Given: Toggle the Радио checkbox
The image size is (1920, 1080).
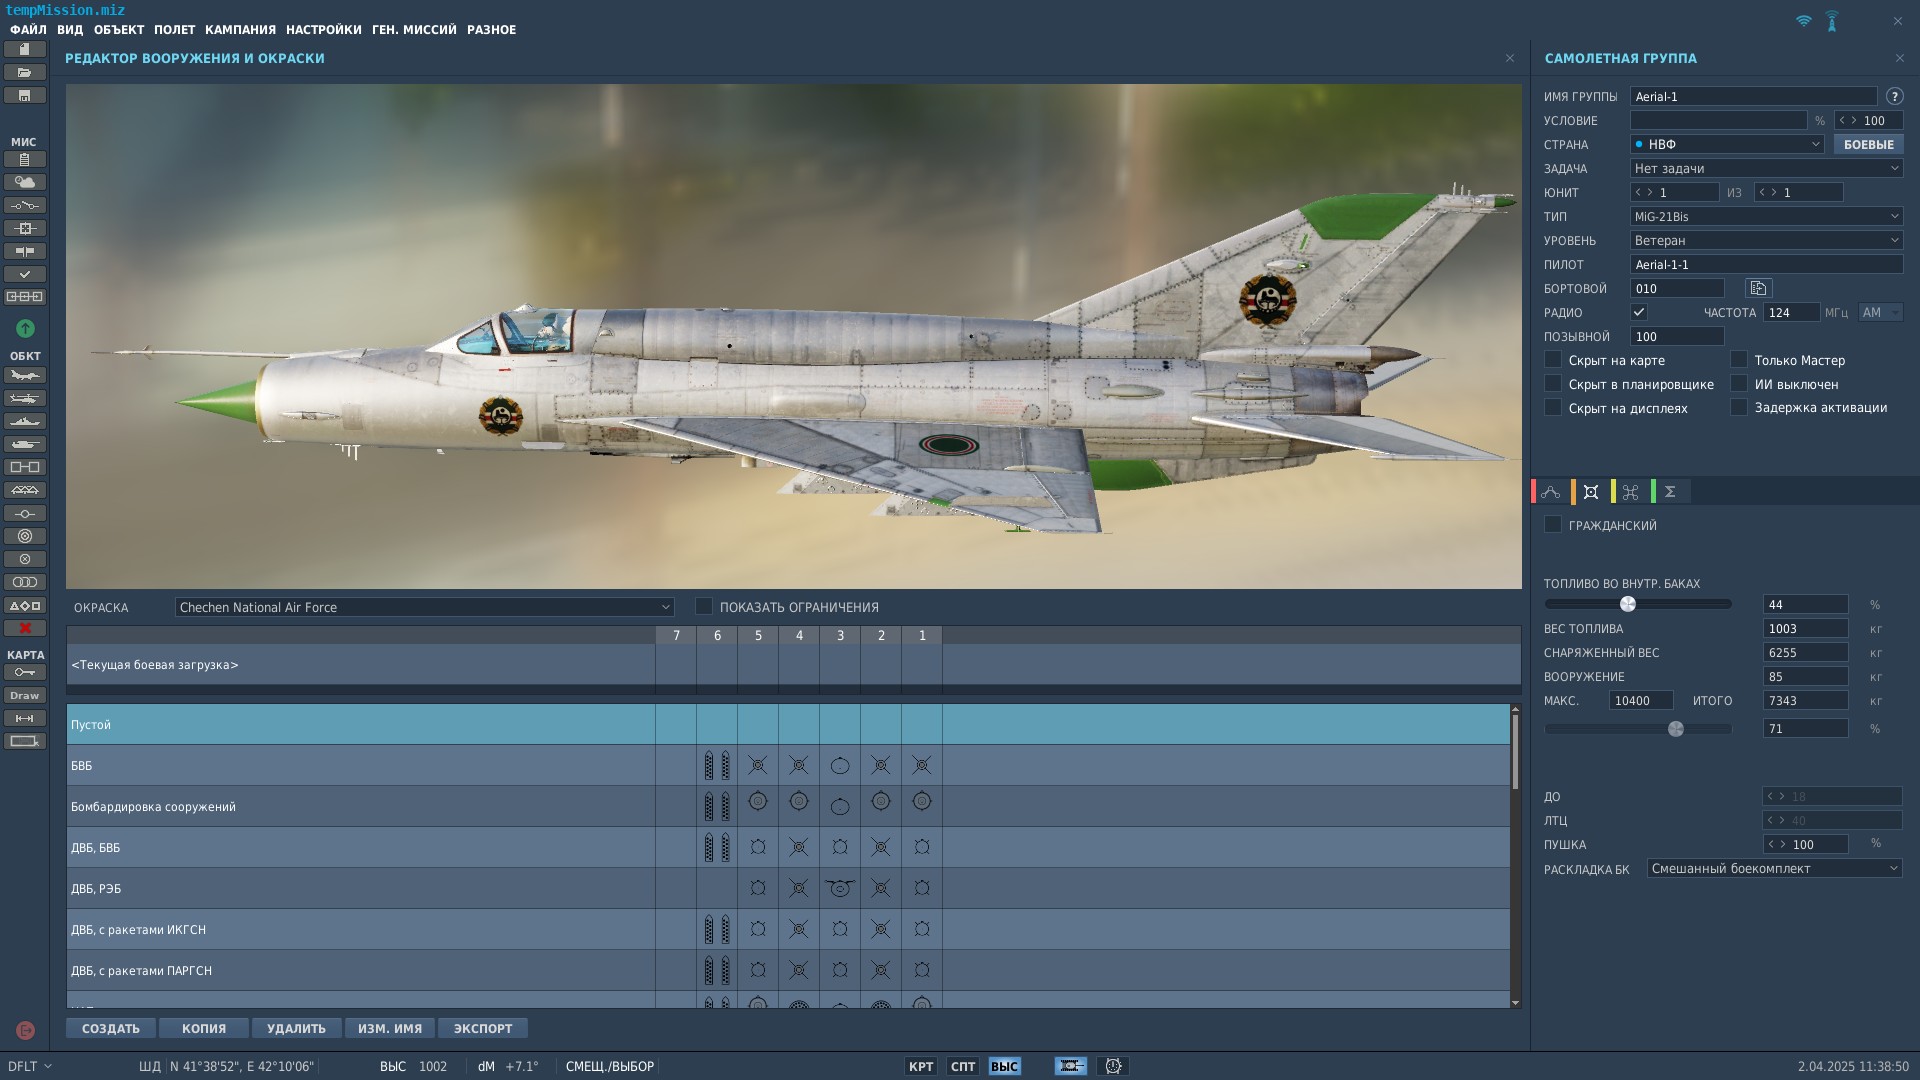Looking at the screenshot, I should pos(1639,313).
